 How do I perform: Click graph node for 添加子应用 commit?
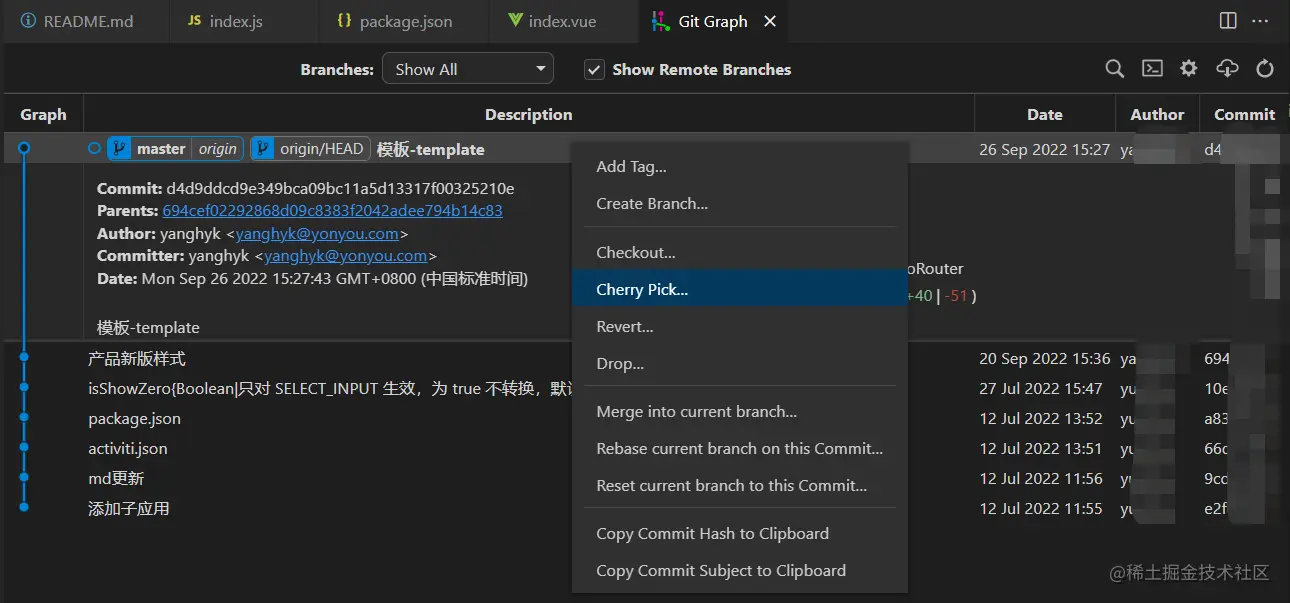[24, 507]
